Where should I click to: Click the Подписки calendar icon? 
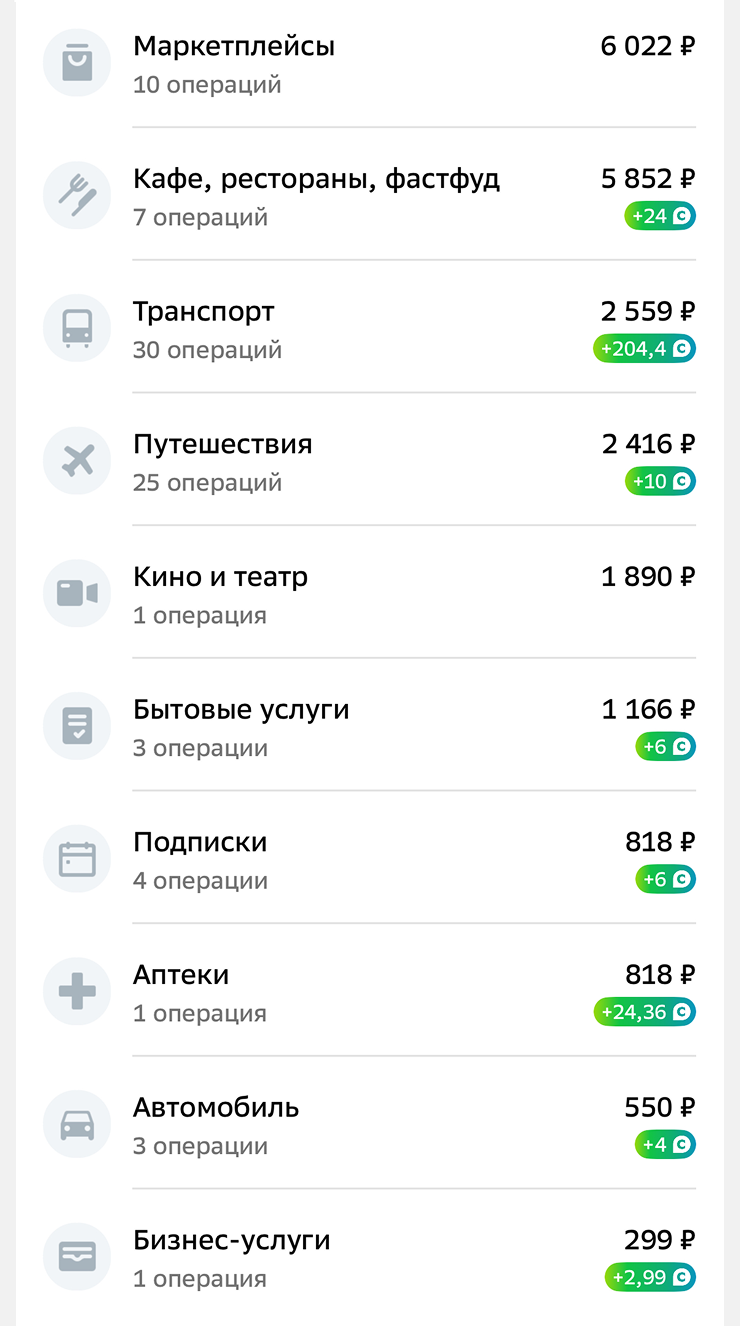point(77,859)
